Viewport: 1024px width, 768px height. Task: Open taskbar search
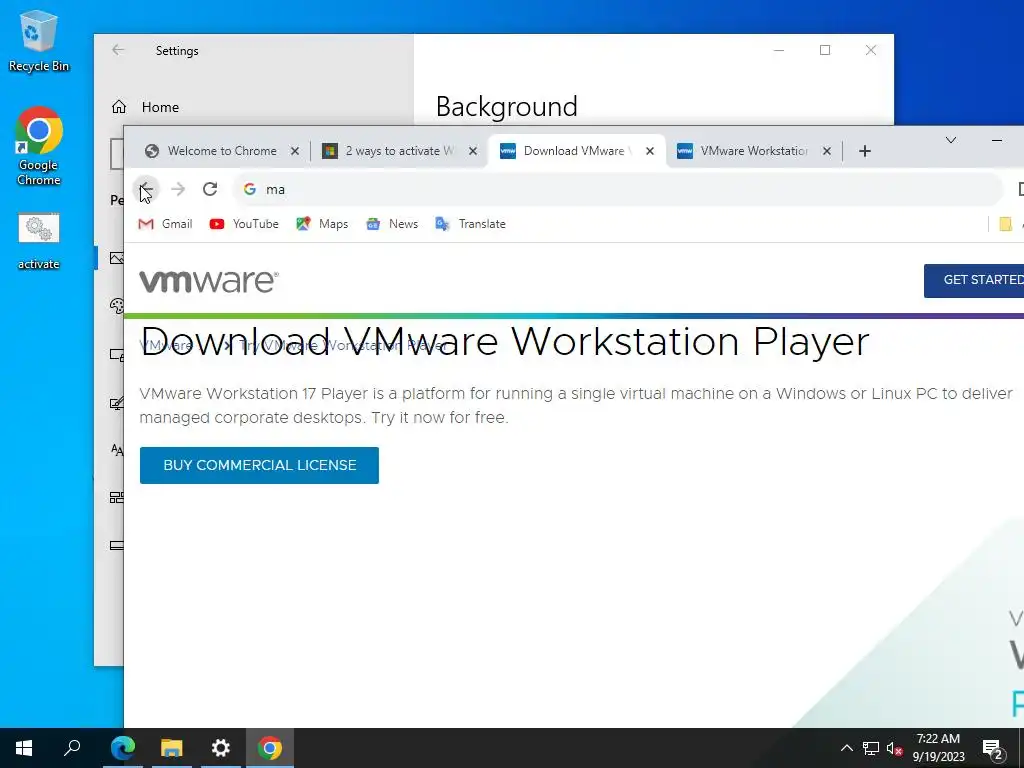click(x=72, y=748)
